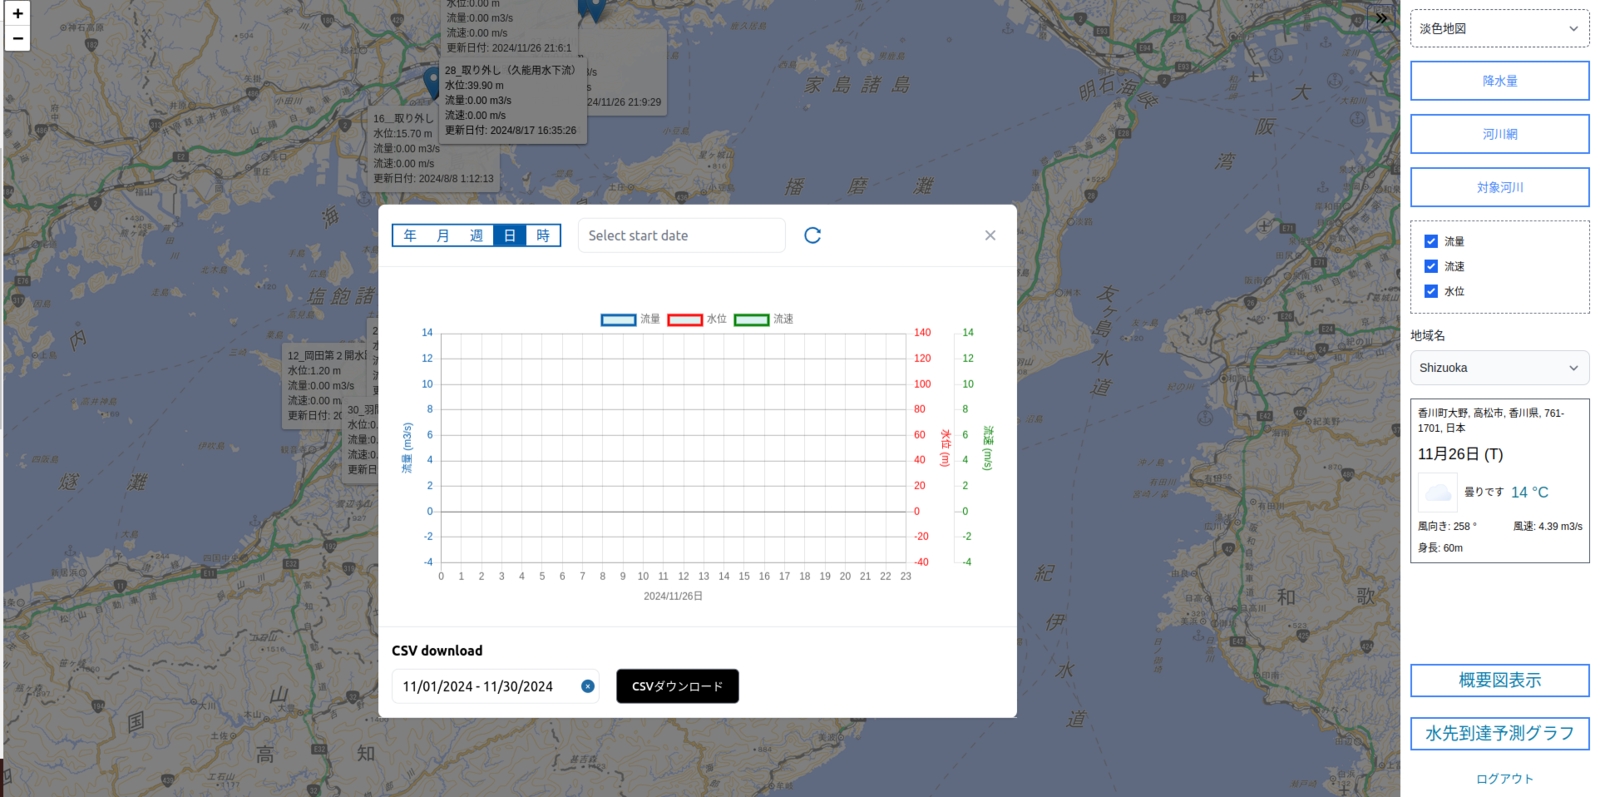The width and height of the screenshot is (1600, 797).
Task: Click the CSV download heading
Action: (437, 650)
